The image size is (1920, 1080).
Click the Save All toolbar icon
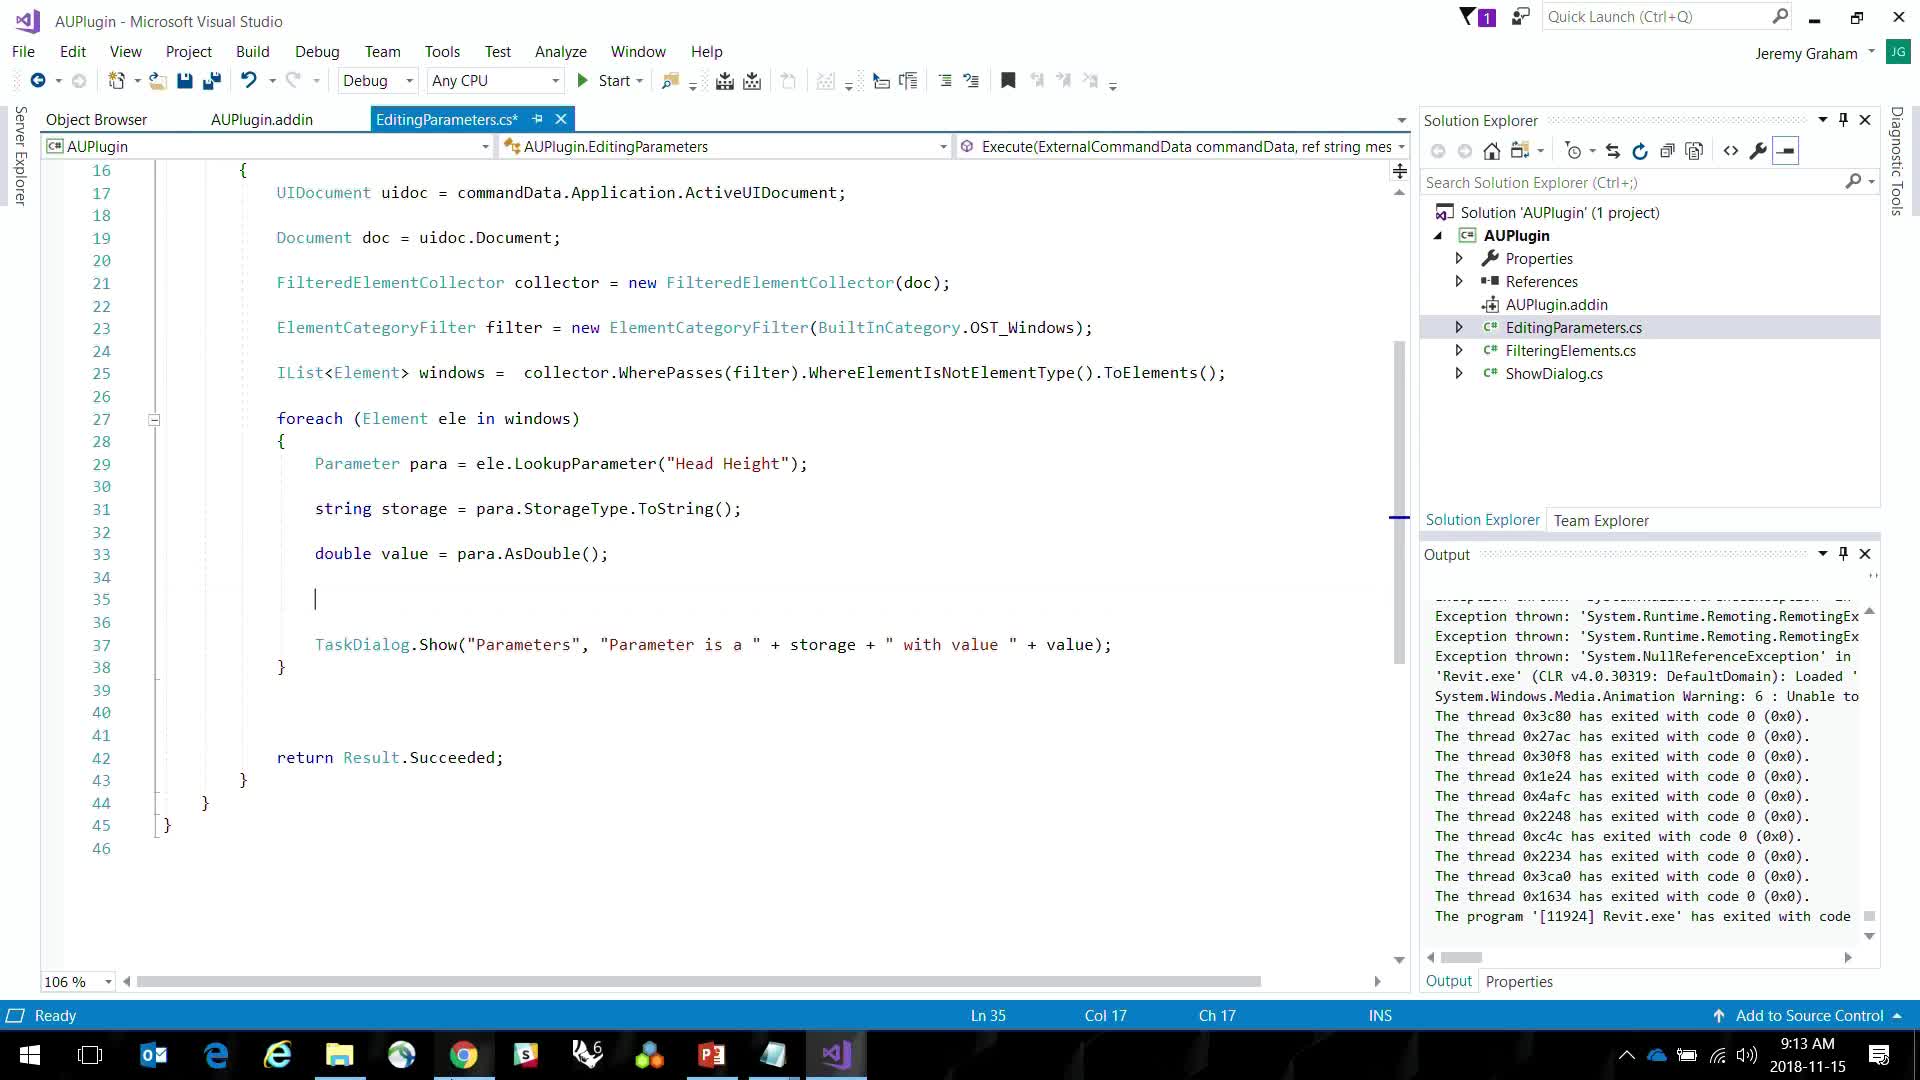point(211,81)
